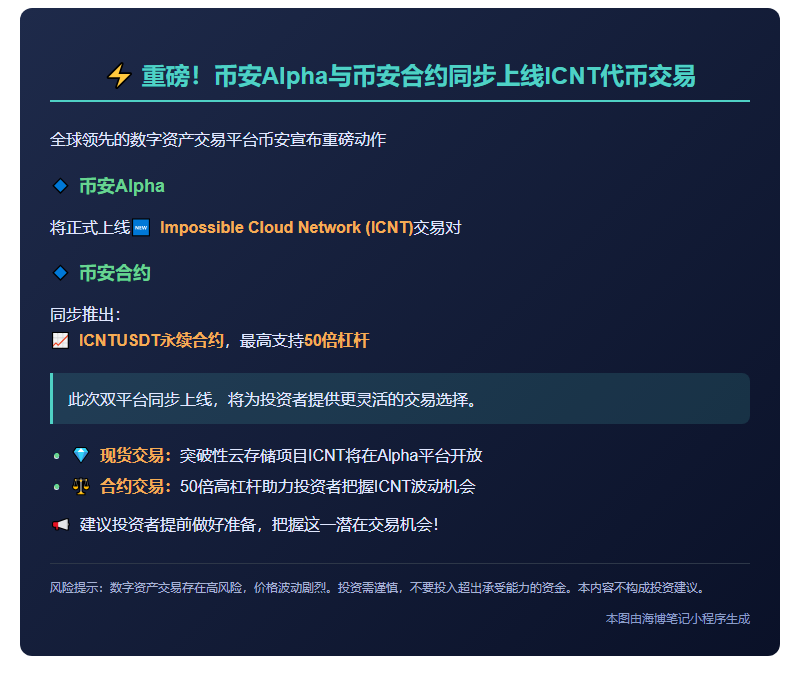Image resolution: width=800 pixels, height=687 pixels.
Task: Click the NEW badge icon before Impossible Cloud
Action: pyautogui.click(x=141, y=227)
